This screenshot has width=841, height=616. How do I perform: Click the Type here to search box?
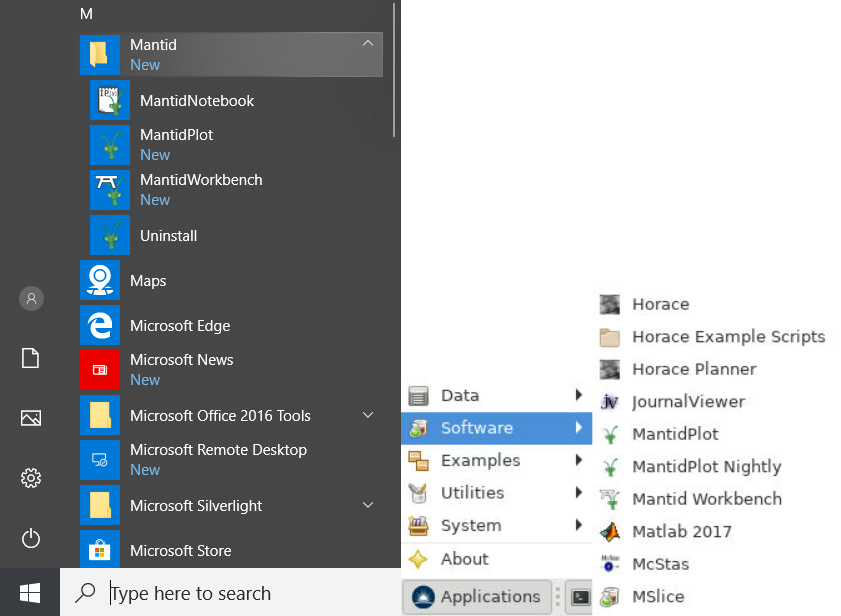pyautogui.click(x=230, y=593)
